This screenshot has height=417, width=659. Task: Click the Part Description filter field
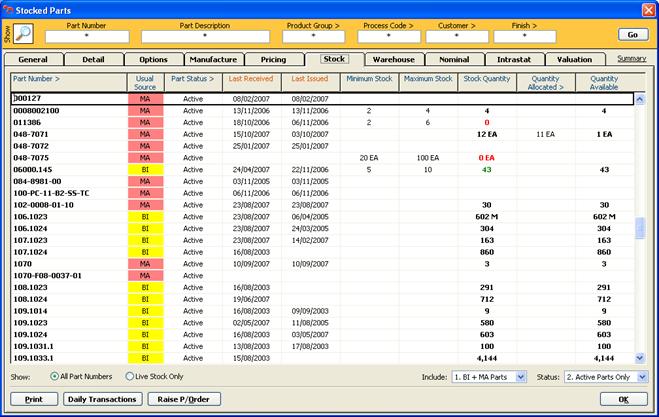point(206,37)
